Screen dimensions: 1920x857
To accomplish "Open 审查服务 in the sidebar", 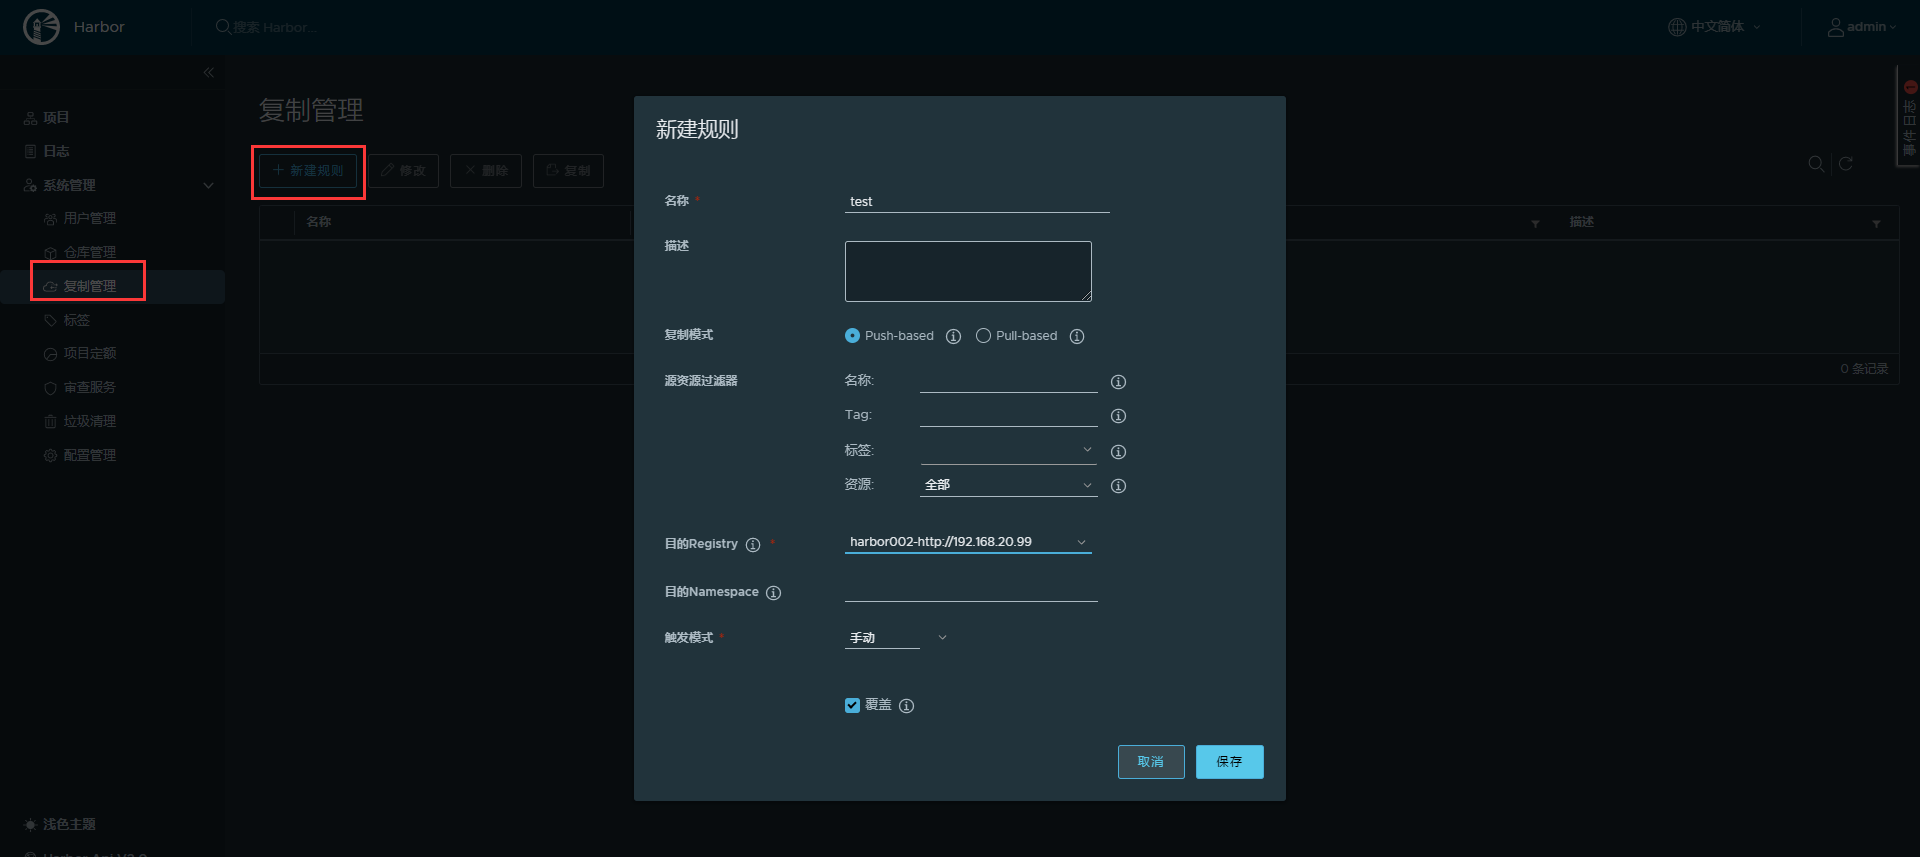I will (89, 387).
